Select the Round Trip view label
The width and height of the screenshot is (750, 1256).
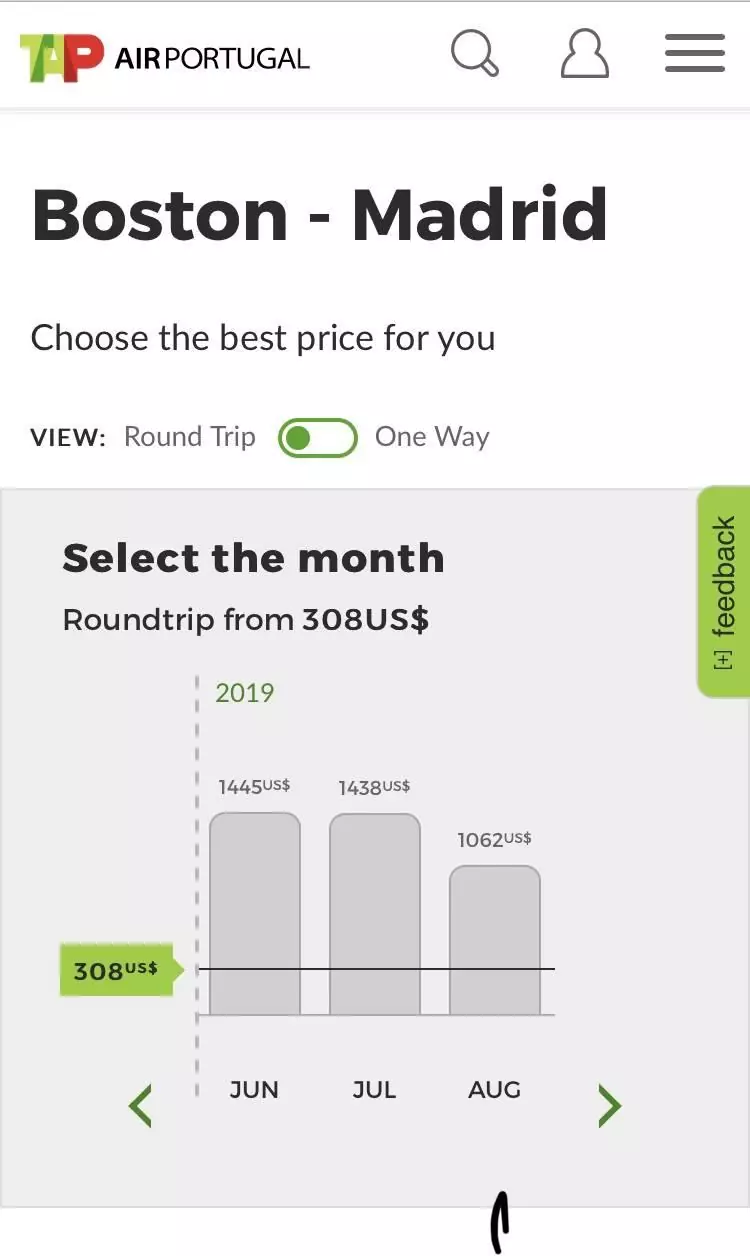tap(190, 437)
